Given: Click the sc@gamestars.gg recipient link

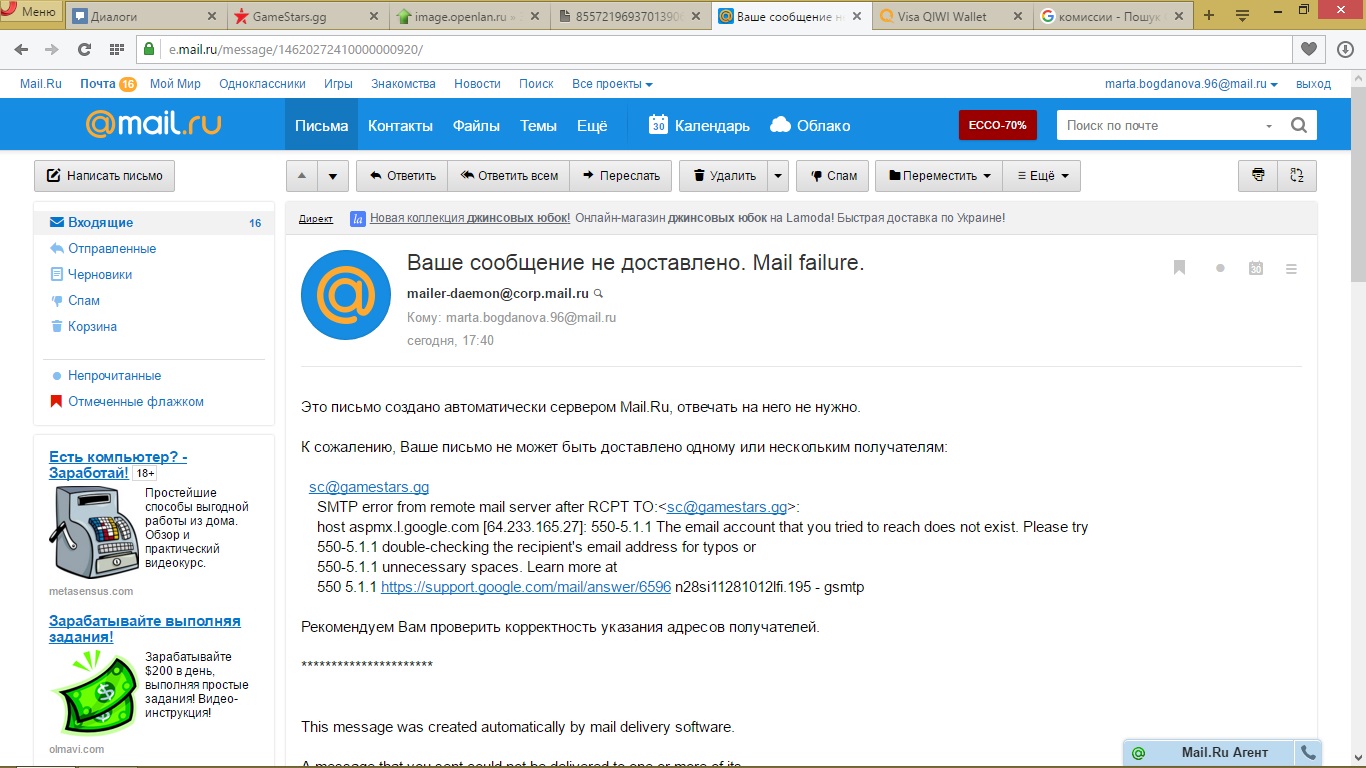Looking at the screenshot, I should pos(369,487).
